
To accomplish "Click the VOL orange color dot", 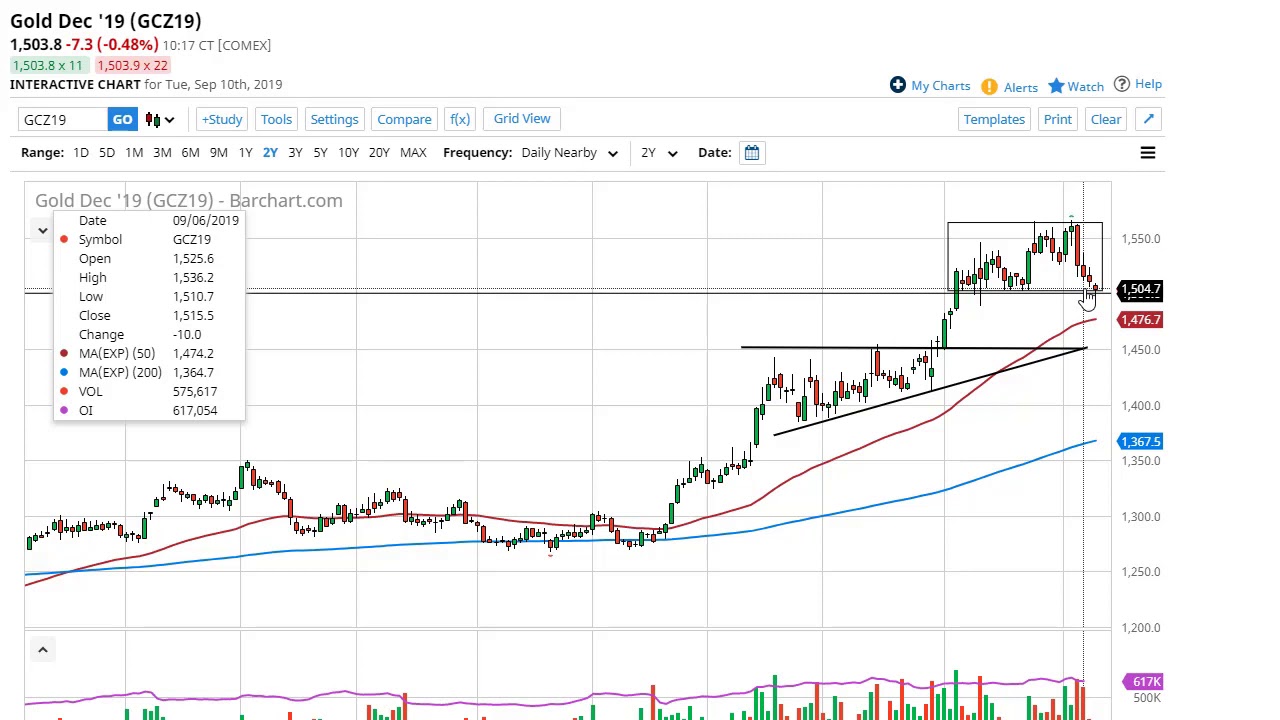I will click(64, 391).
